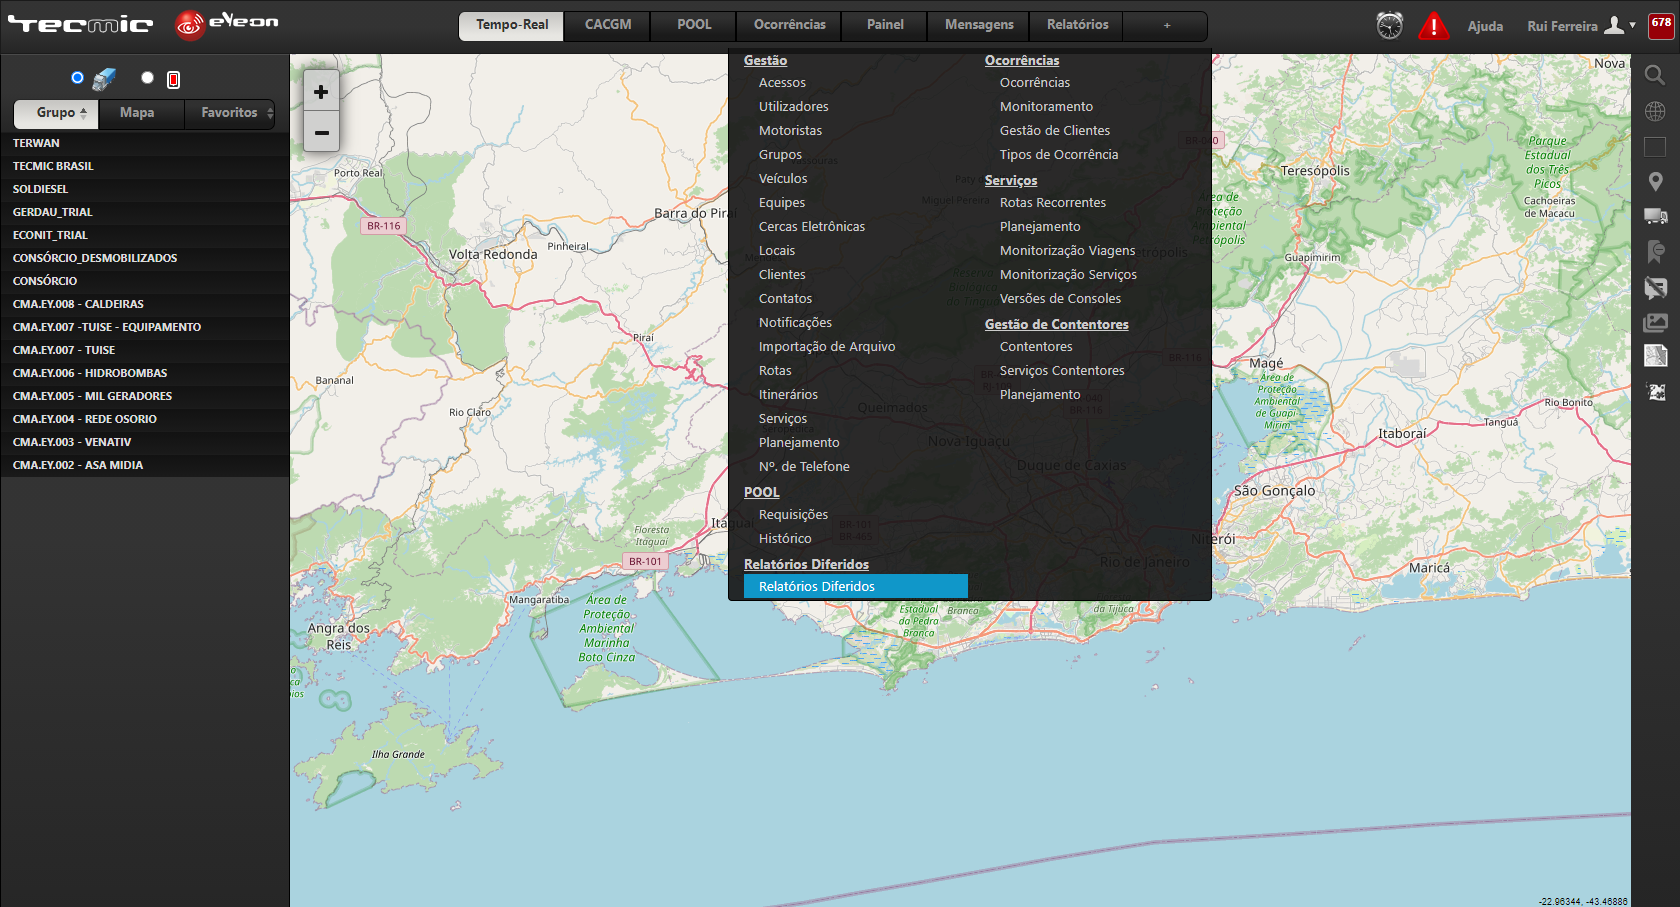Select CONSÓRCIO_DESMOBILIZADOS group row
The height and width of the screenshot is (907, 1680).
click(145, 258)
